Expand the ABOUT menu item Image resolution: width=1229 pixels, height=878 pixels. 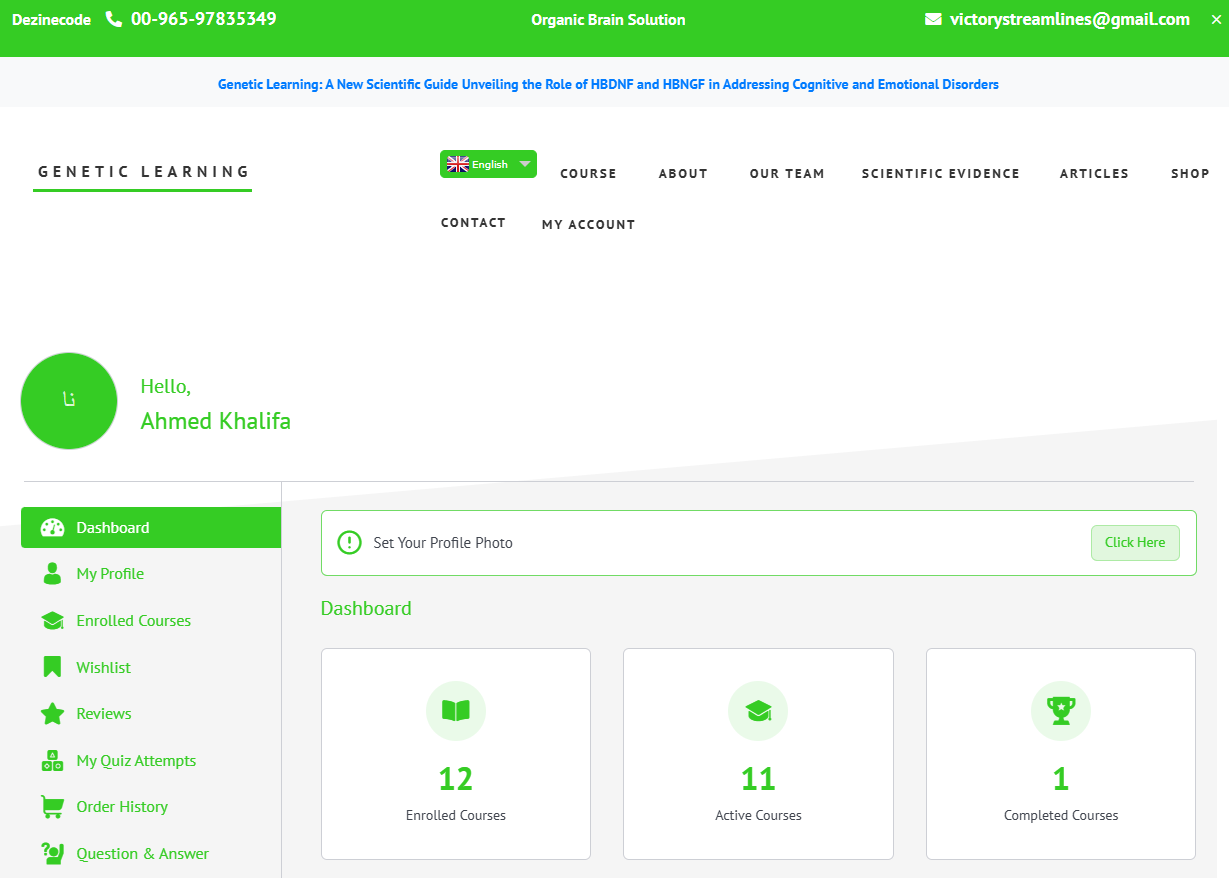(683, 173)
